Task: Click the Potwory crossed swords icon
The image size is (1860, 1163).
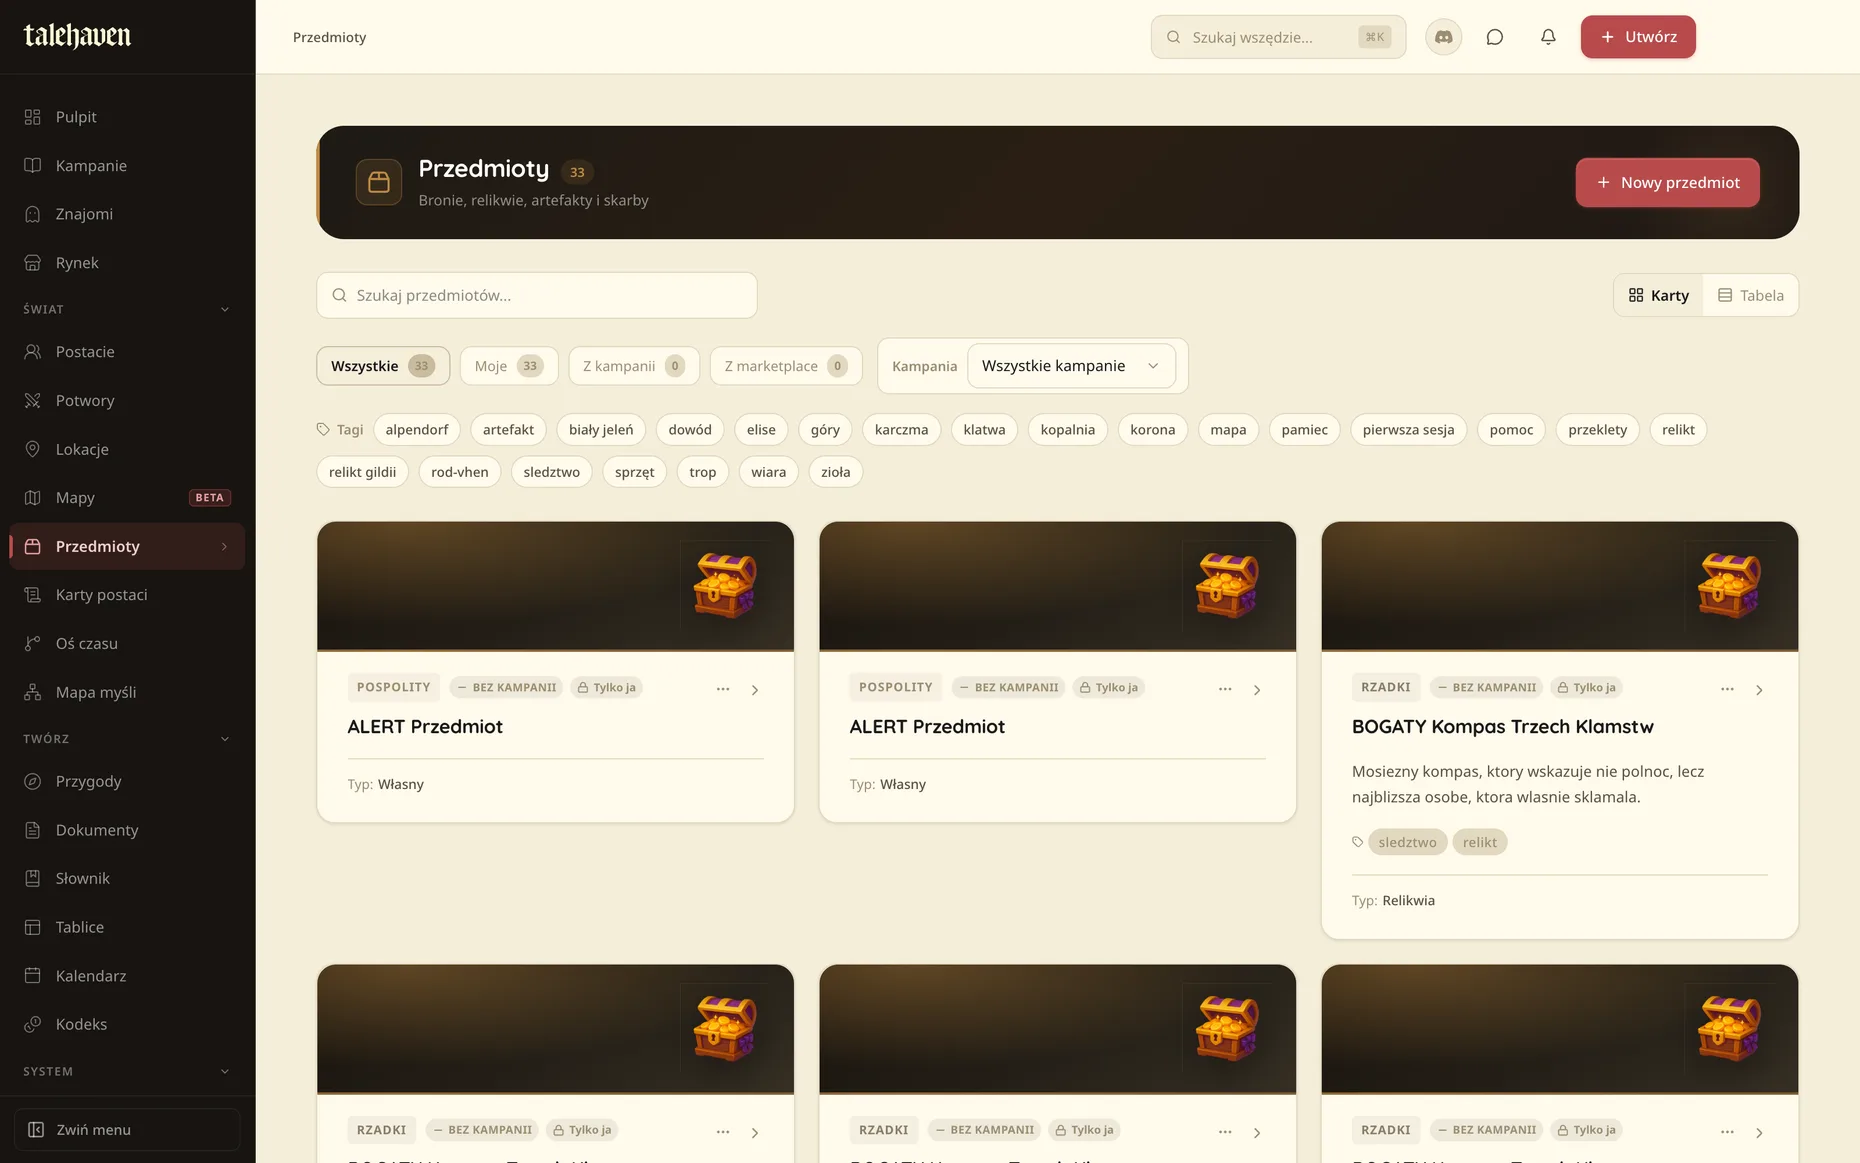Action: 33,400
